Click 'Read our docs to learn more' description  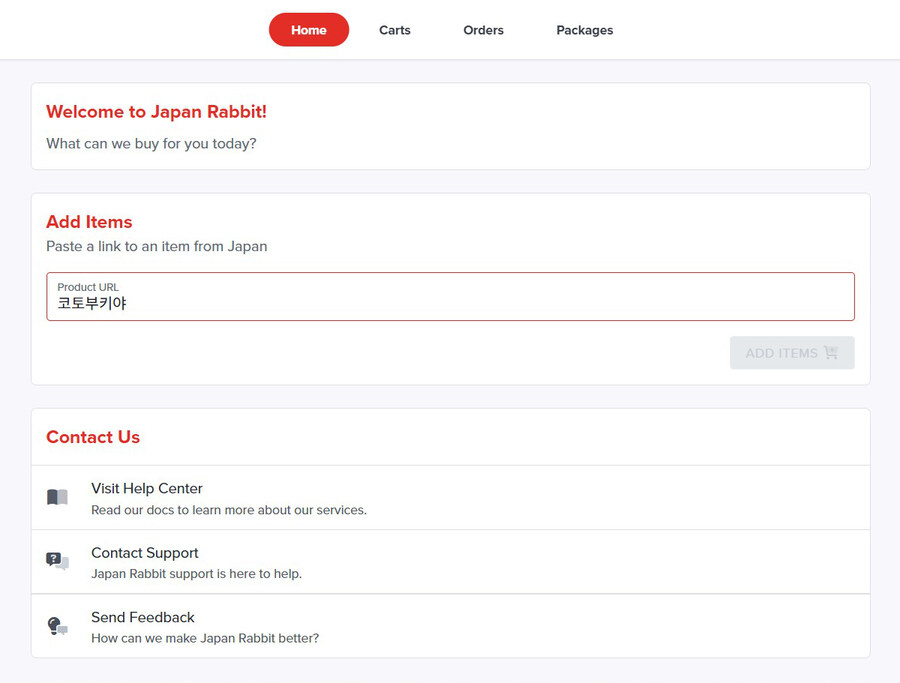pyautogui.click(x=229, y=510)
